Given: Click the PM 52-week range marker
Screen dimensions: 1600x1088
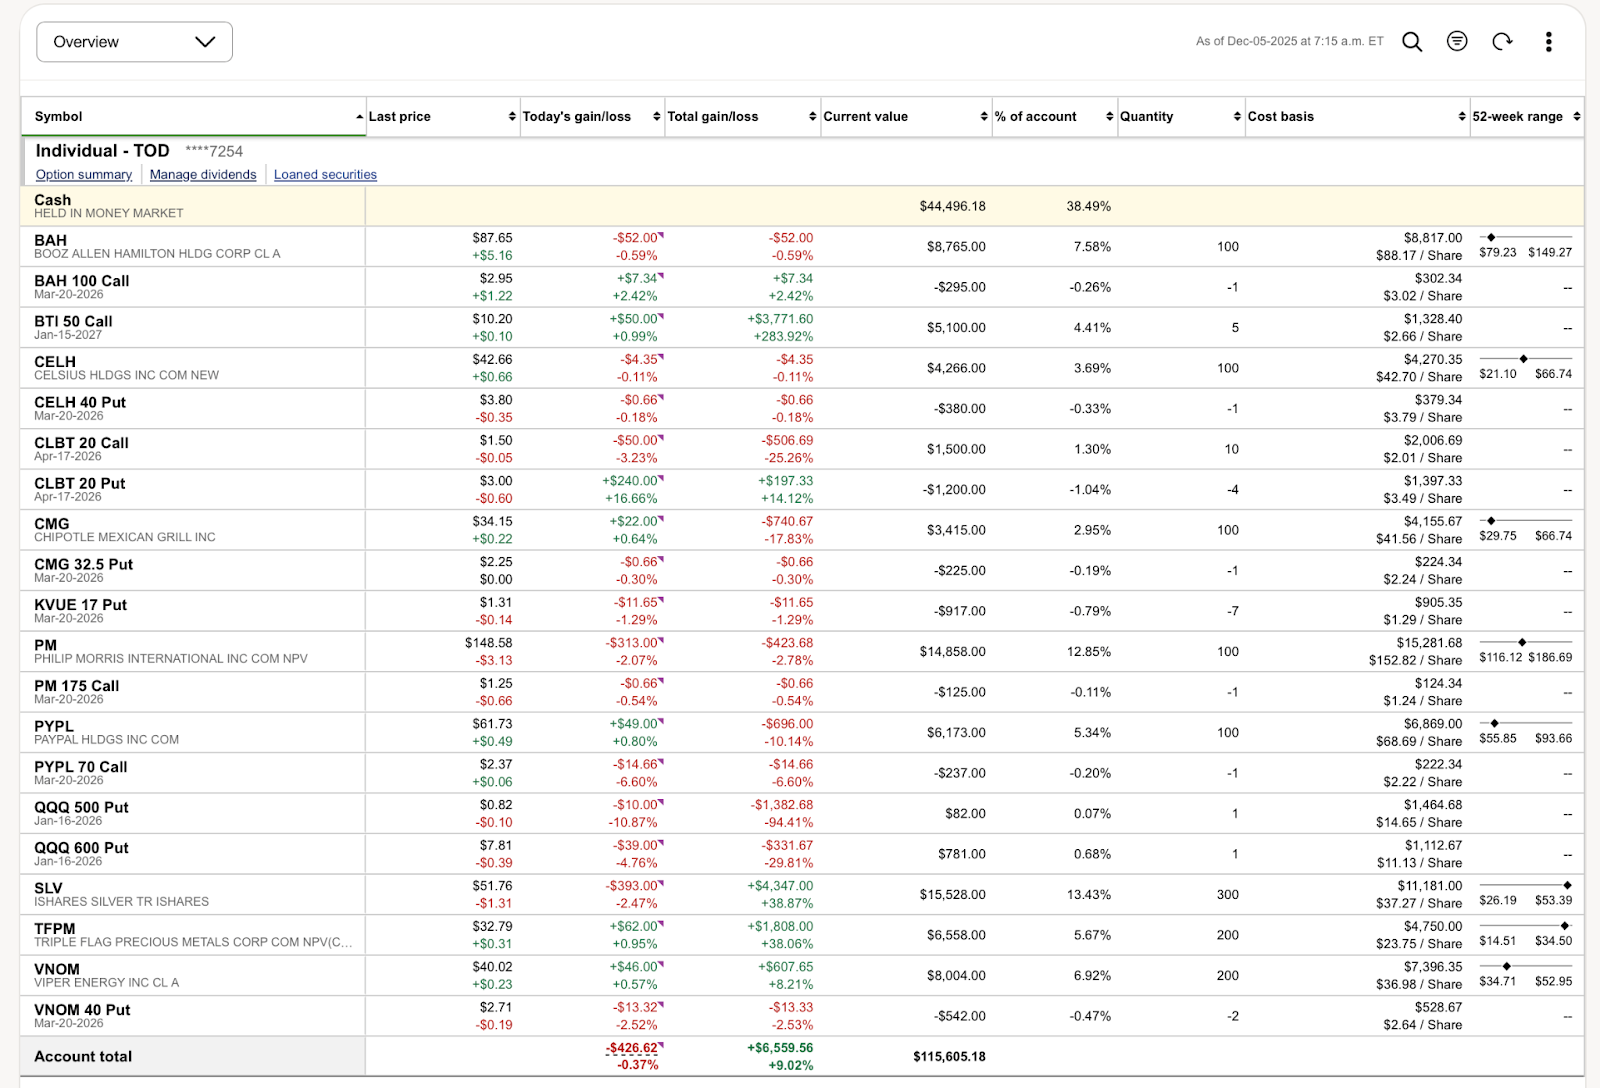Looking at the screenshot, I should pos(1522,642).
